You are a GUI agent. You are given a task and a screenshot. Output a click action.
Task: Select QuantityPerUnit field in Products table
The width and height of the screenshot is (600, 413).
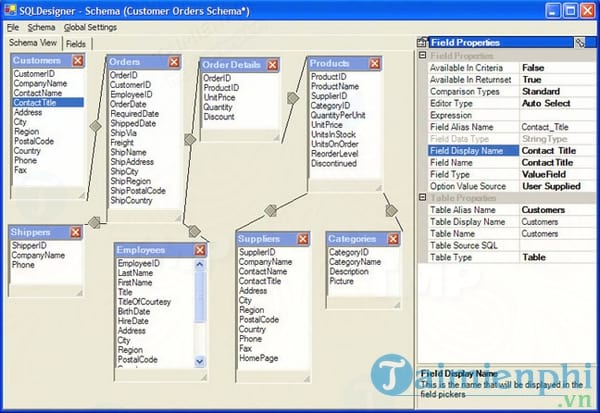click(338, 115)
